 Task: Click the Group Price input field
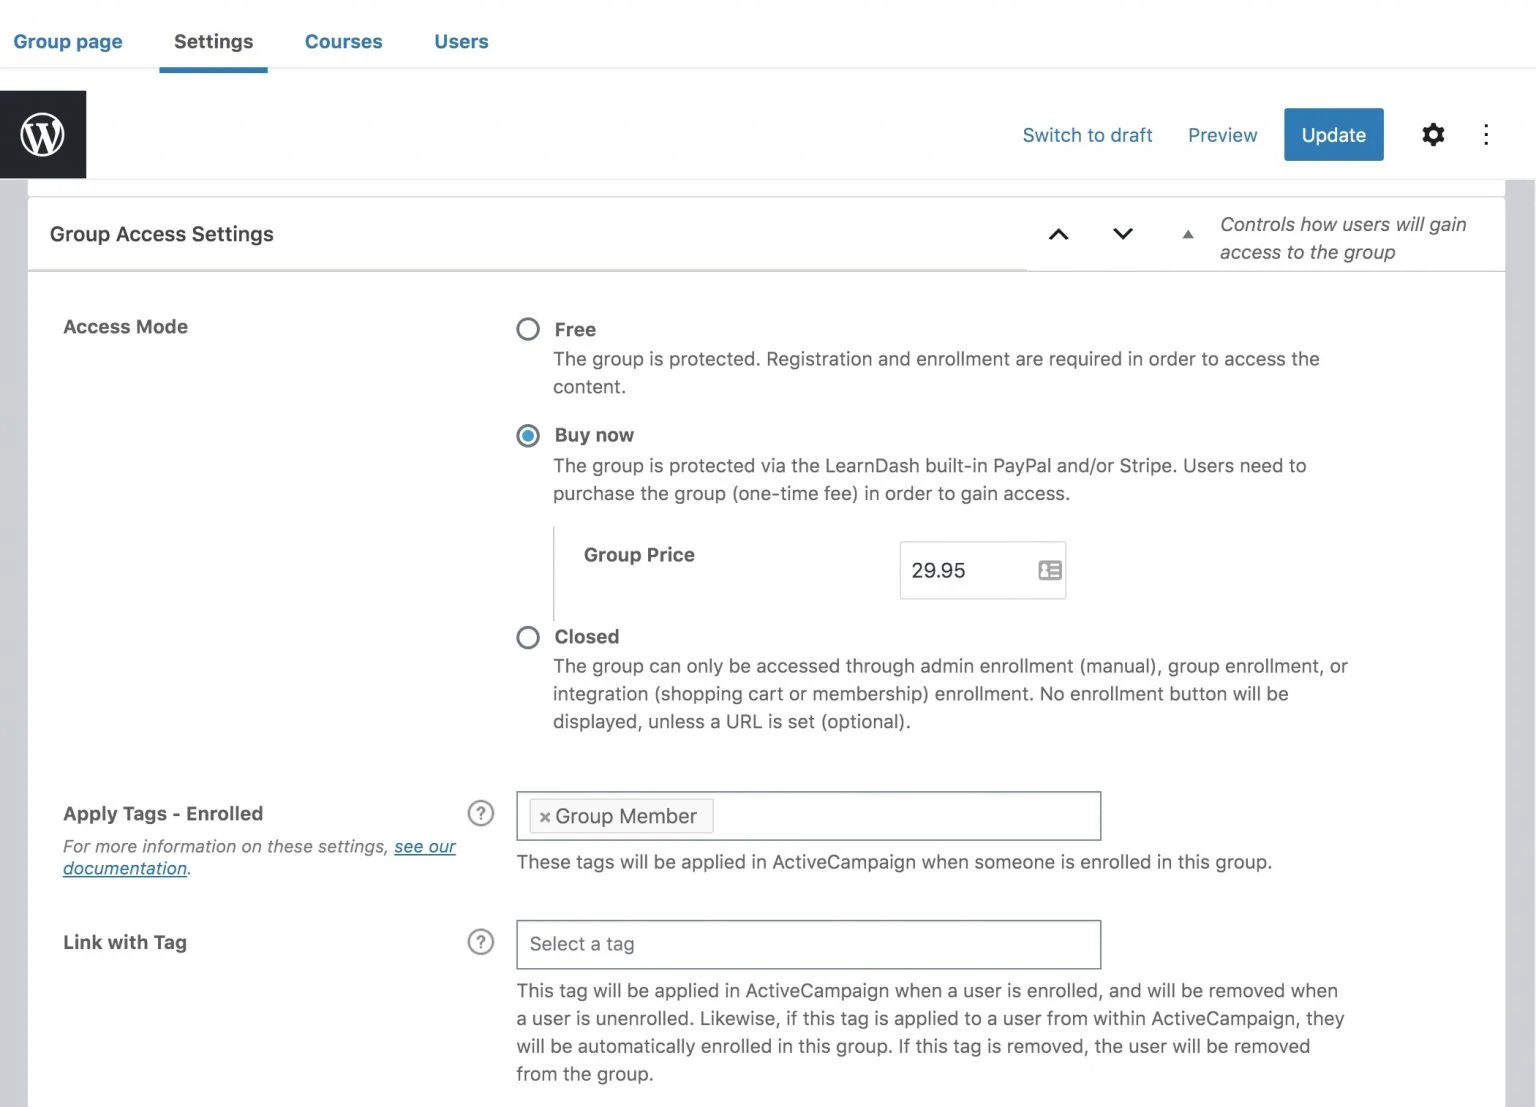tap(965, 570)
